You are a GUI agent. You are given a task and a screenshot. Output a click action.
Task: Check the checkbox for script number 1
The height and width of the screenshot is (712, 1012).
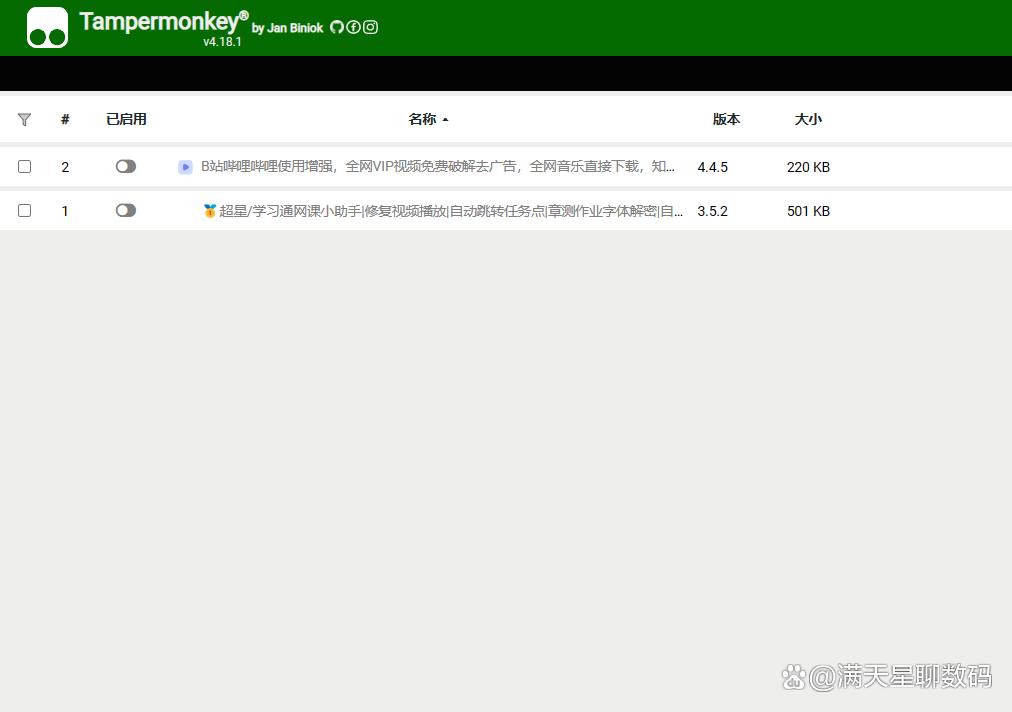click(25, 210)
